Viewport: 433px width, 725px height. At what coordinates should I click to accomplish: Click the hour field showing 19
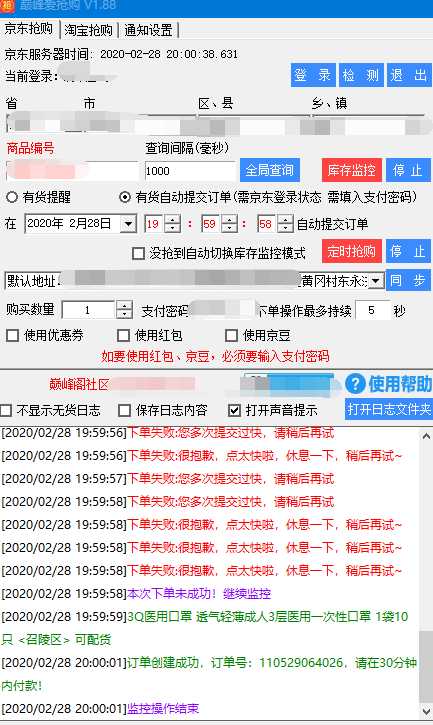click(x=155, y=224)
